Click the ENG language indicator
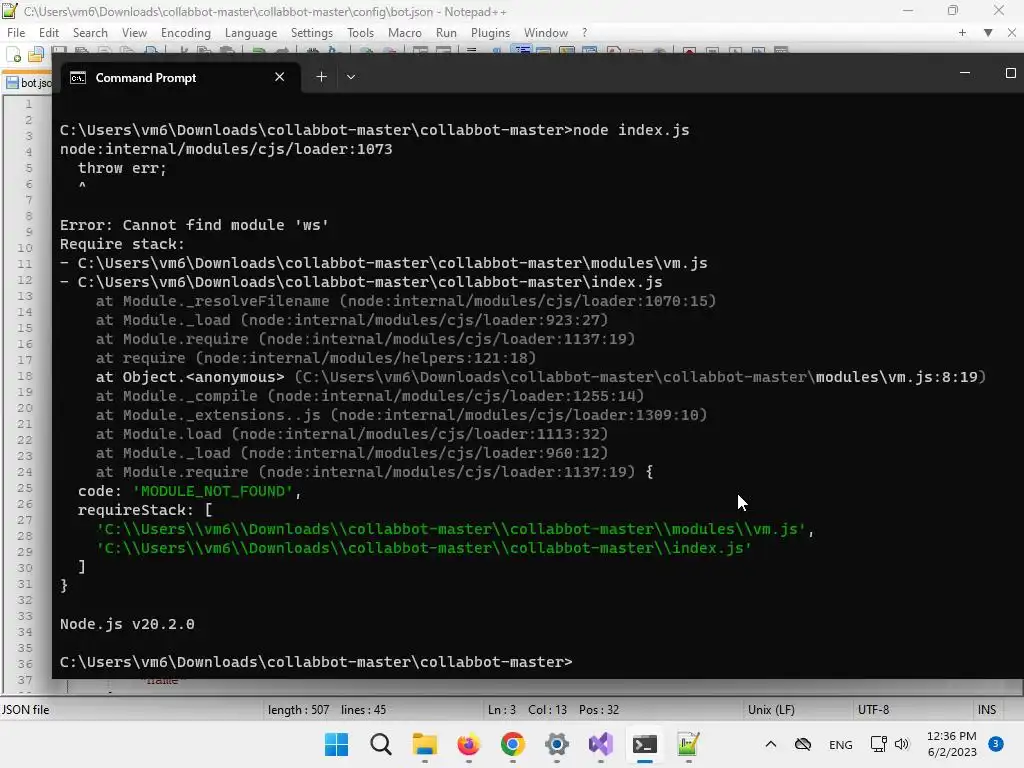1024x768 pixels. pos(840,744)
